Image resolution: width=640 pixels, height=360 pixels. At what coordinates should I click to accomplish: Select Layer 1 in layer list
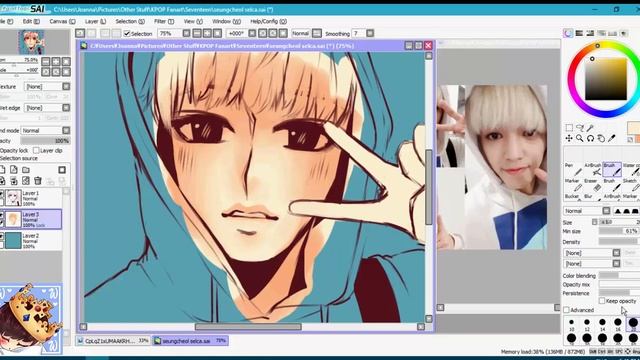31,198
